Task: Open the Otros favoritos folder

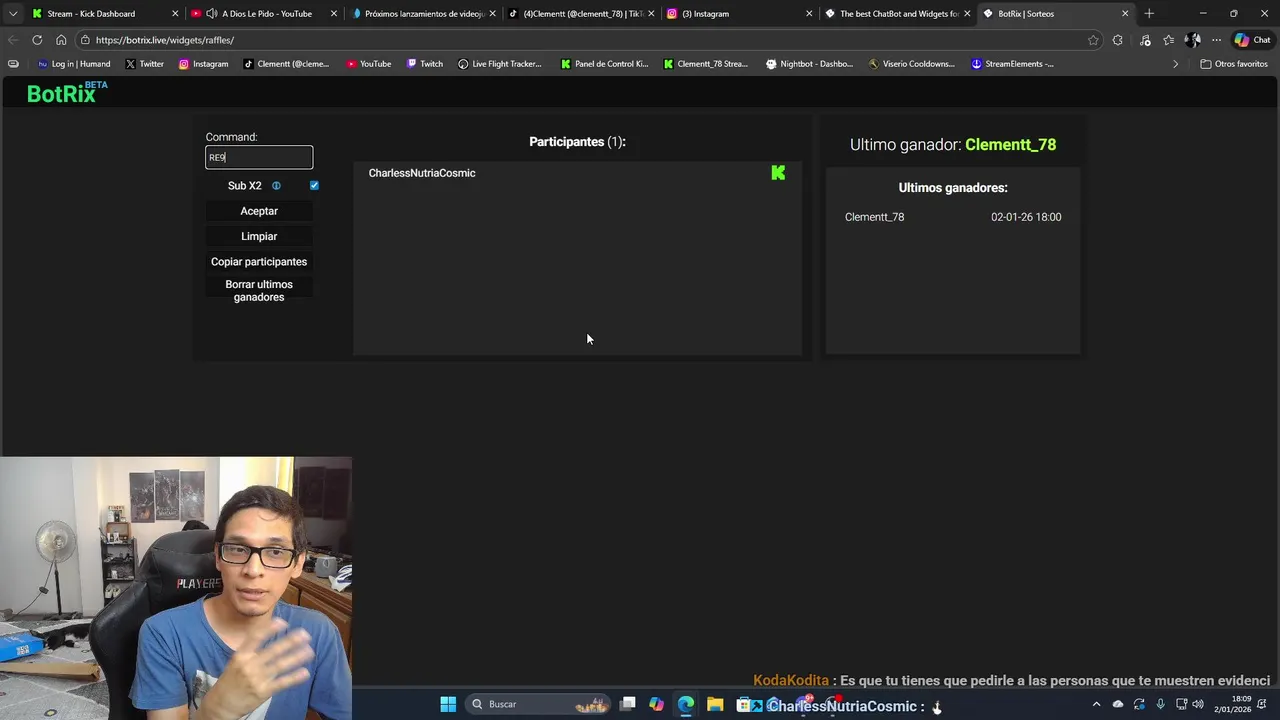Action: 1234,64
